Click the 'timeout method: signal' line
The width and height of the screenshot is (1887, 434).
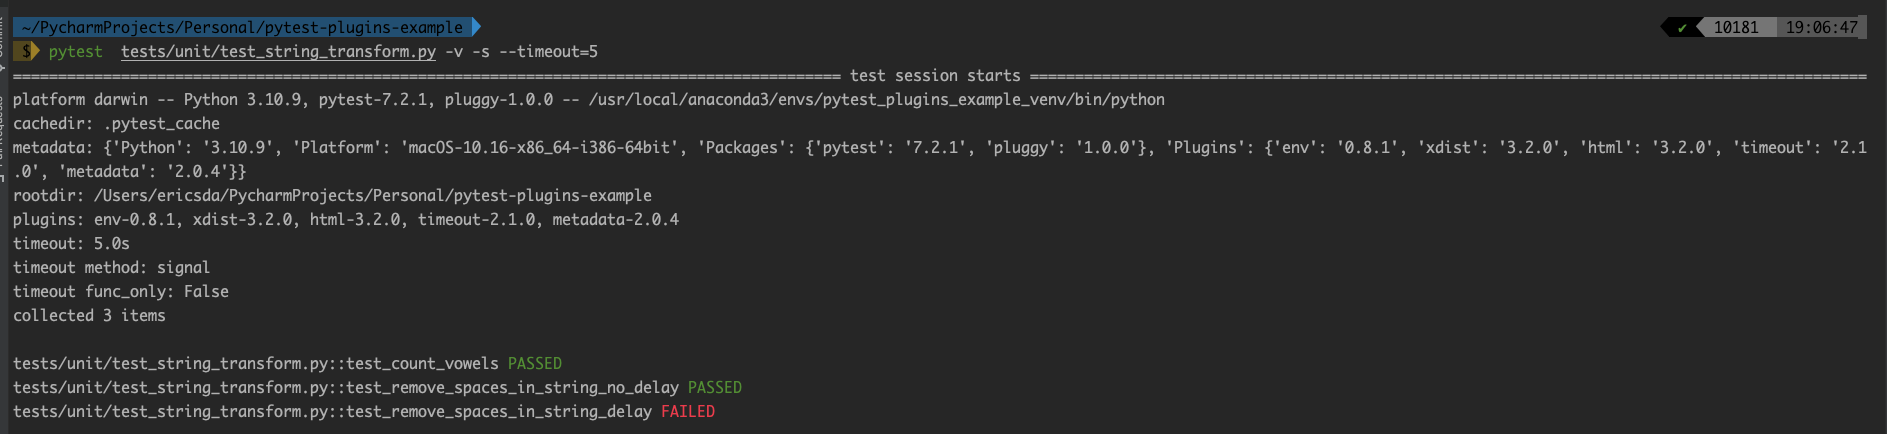click(111, 267)
